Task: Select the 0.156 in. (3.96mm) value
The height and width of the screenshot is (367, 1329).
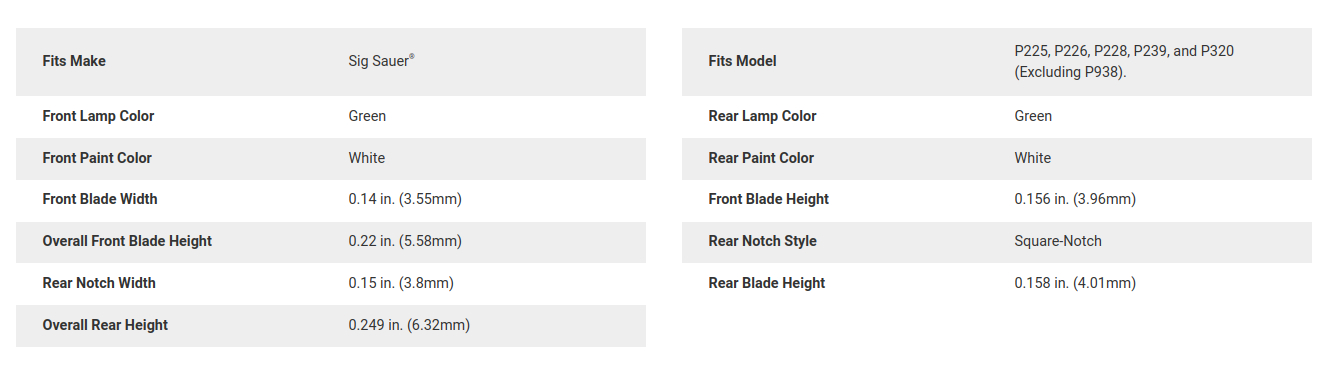Action: pyautogui.click(x=1075, y=199)
